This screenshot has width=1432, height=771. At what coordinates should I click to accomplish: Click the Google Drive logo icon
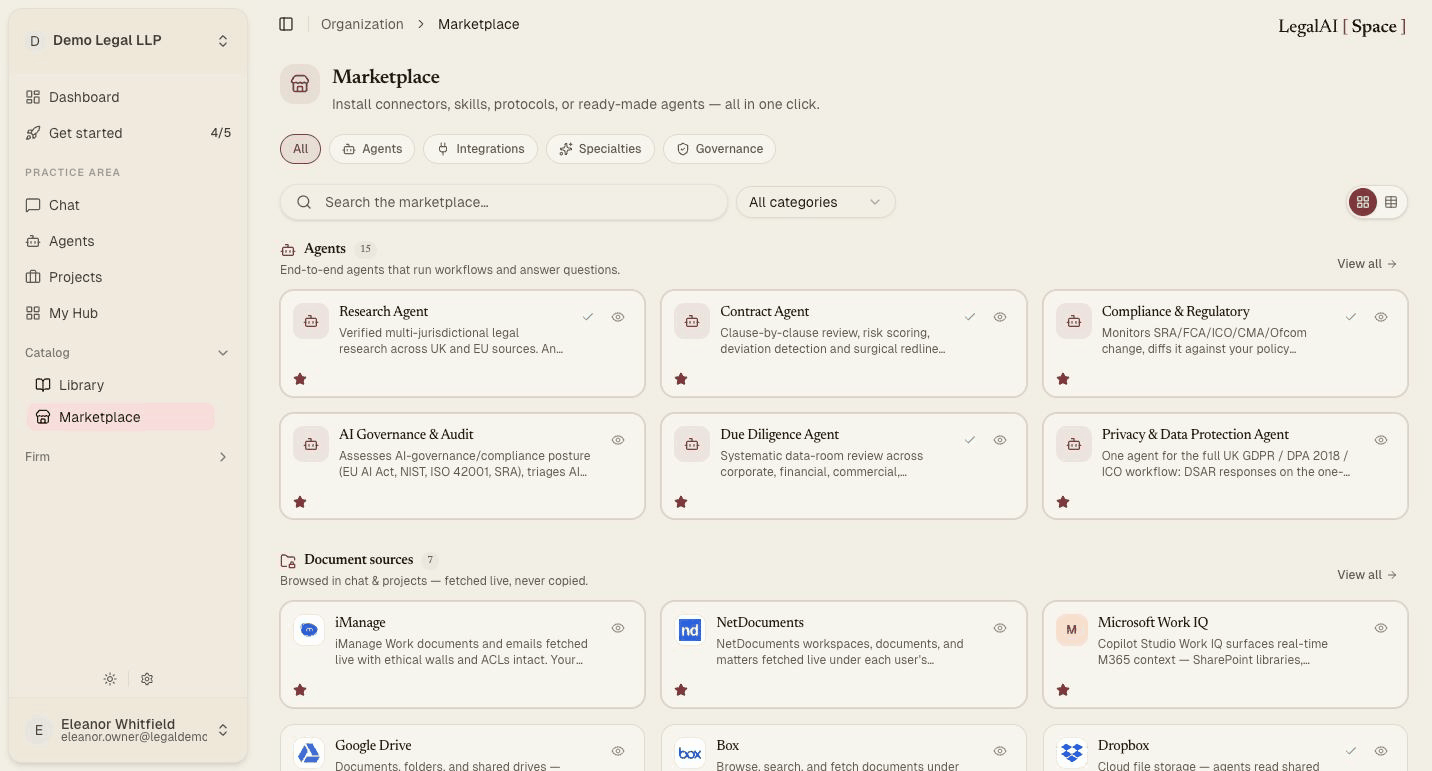click(309, 753)
